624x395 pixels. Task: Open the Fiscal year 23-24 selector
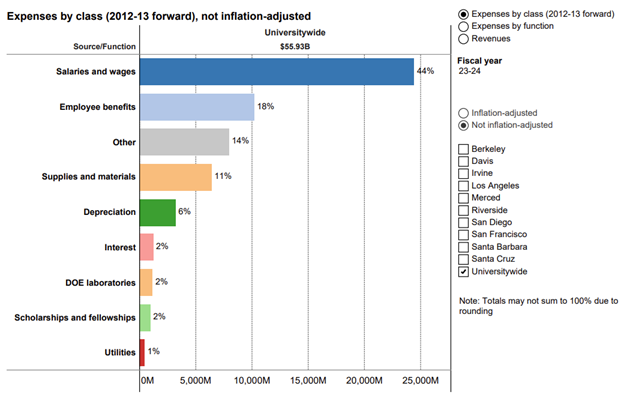(x=470, y=71)
